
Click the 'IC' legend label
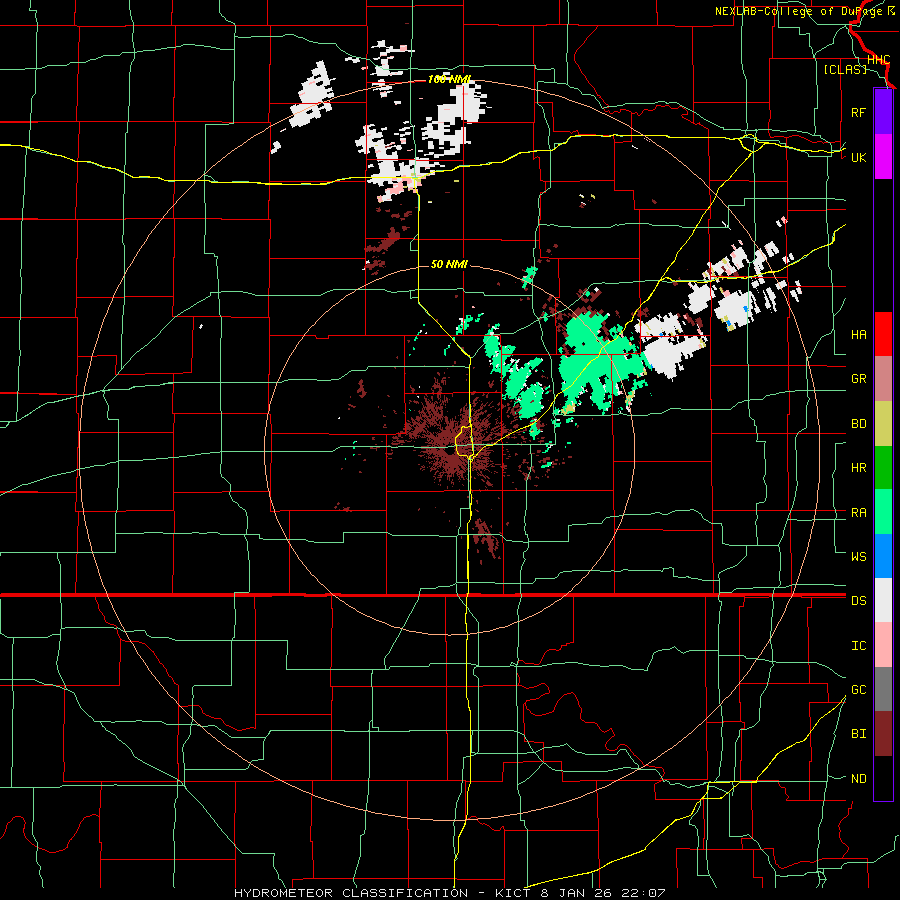coord(858,646)
